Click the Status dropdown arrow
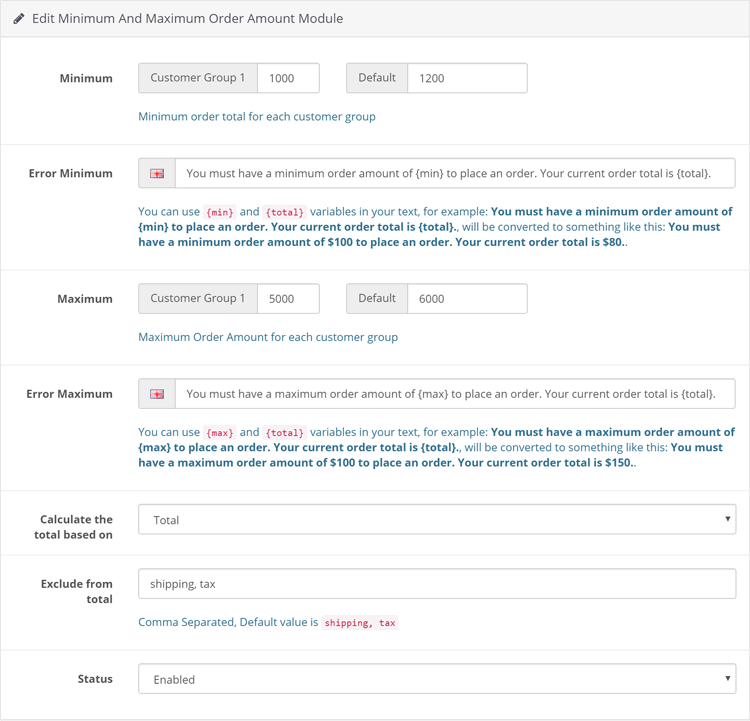The image size is (750, 721). (728, 678)
